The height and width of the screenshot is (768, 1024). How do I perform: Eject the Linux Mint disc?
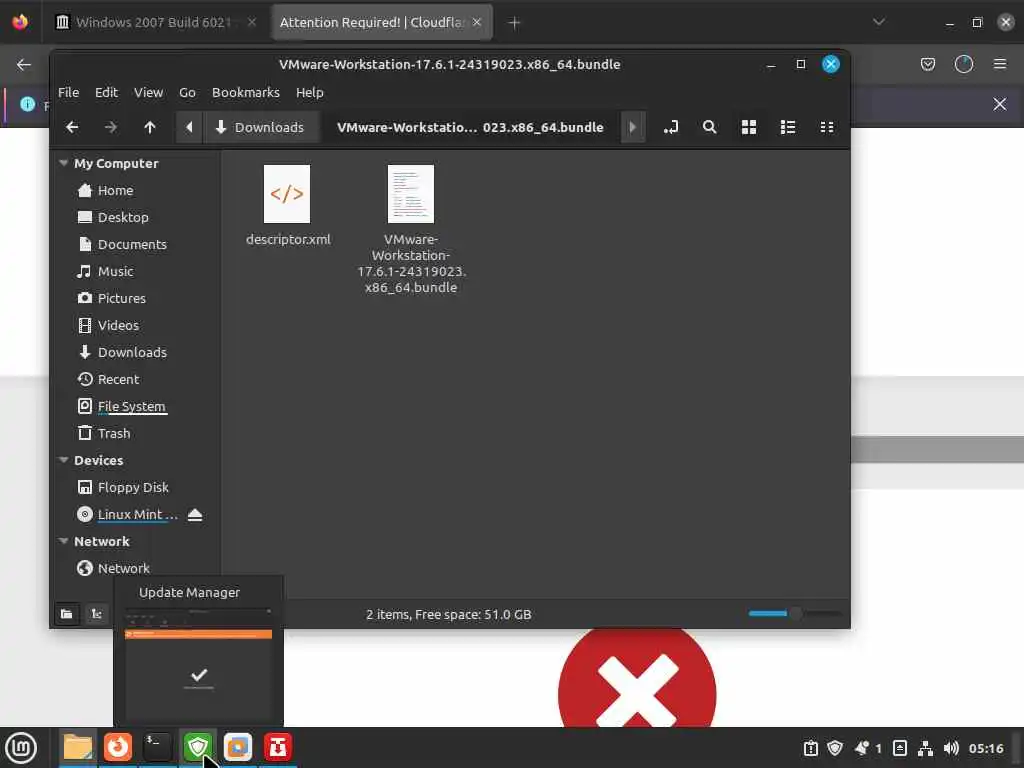(x=195, y=515)
